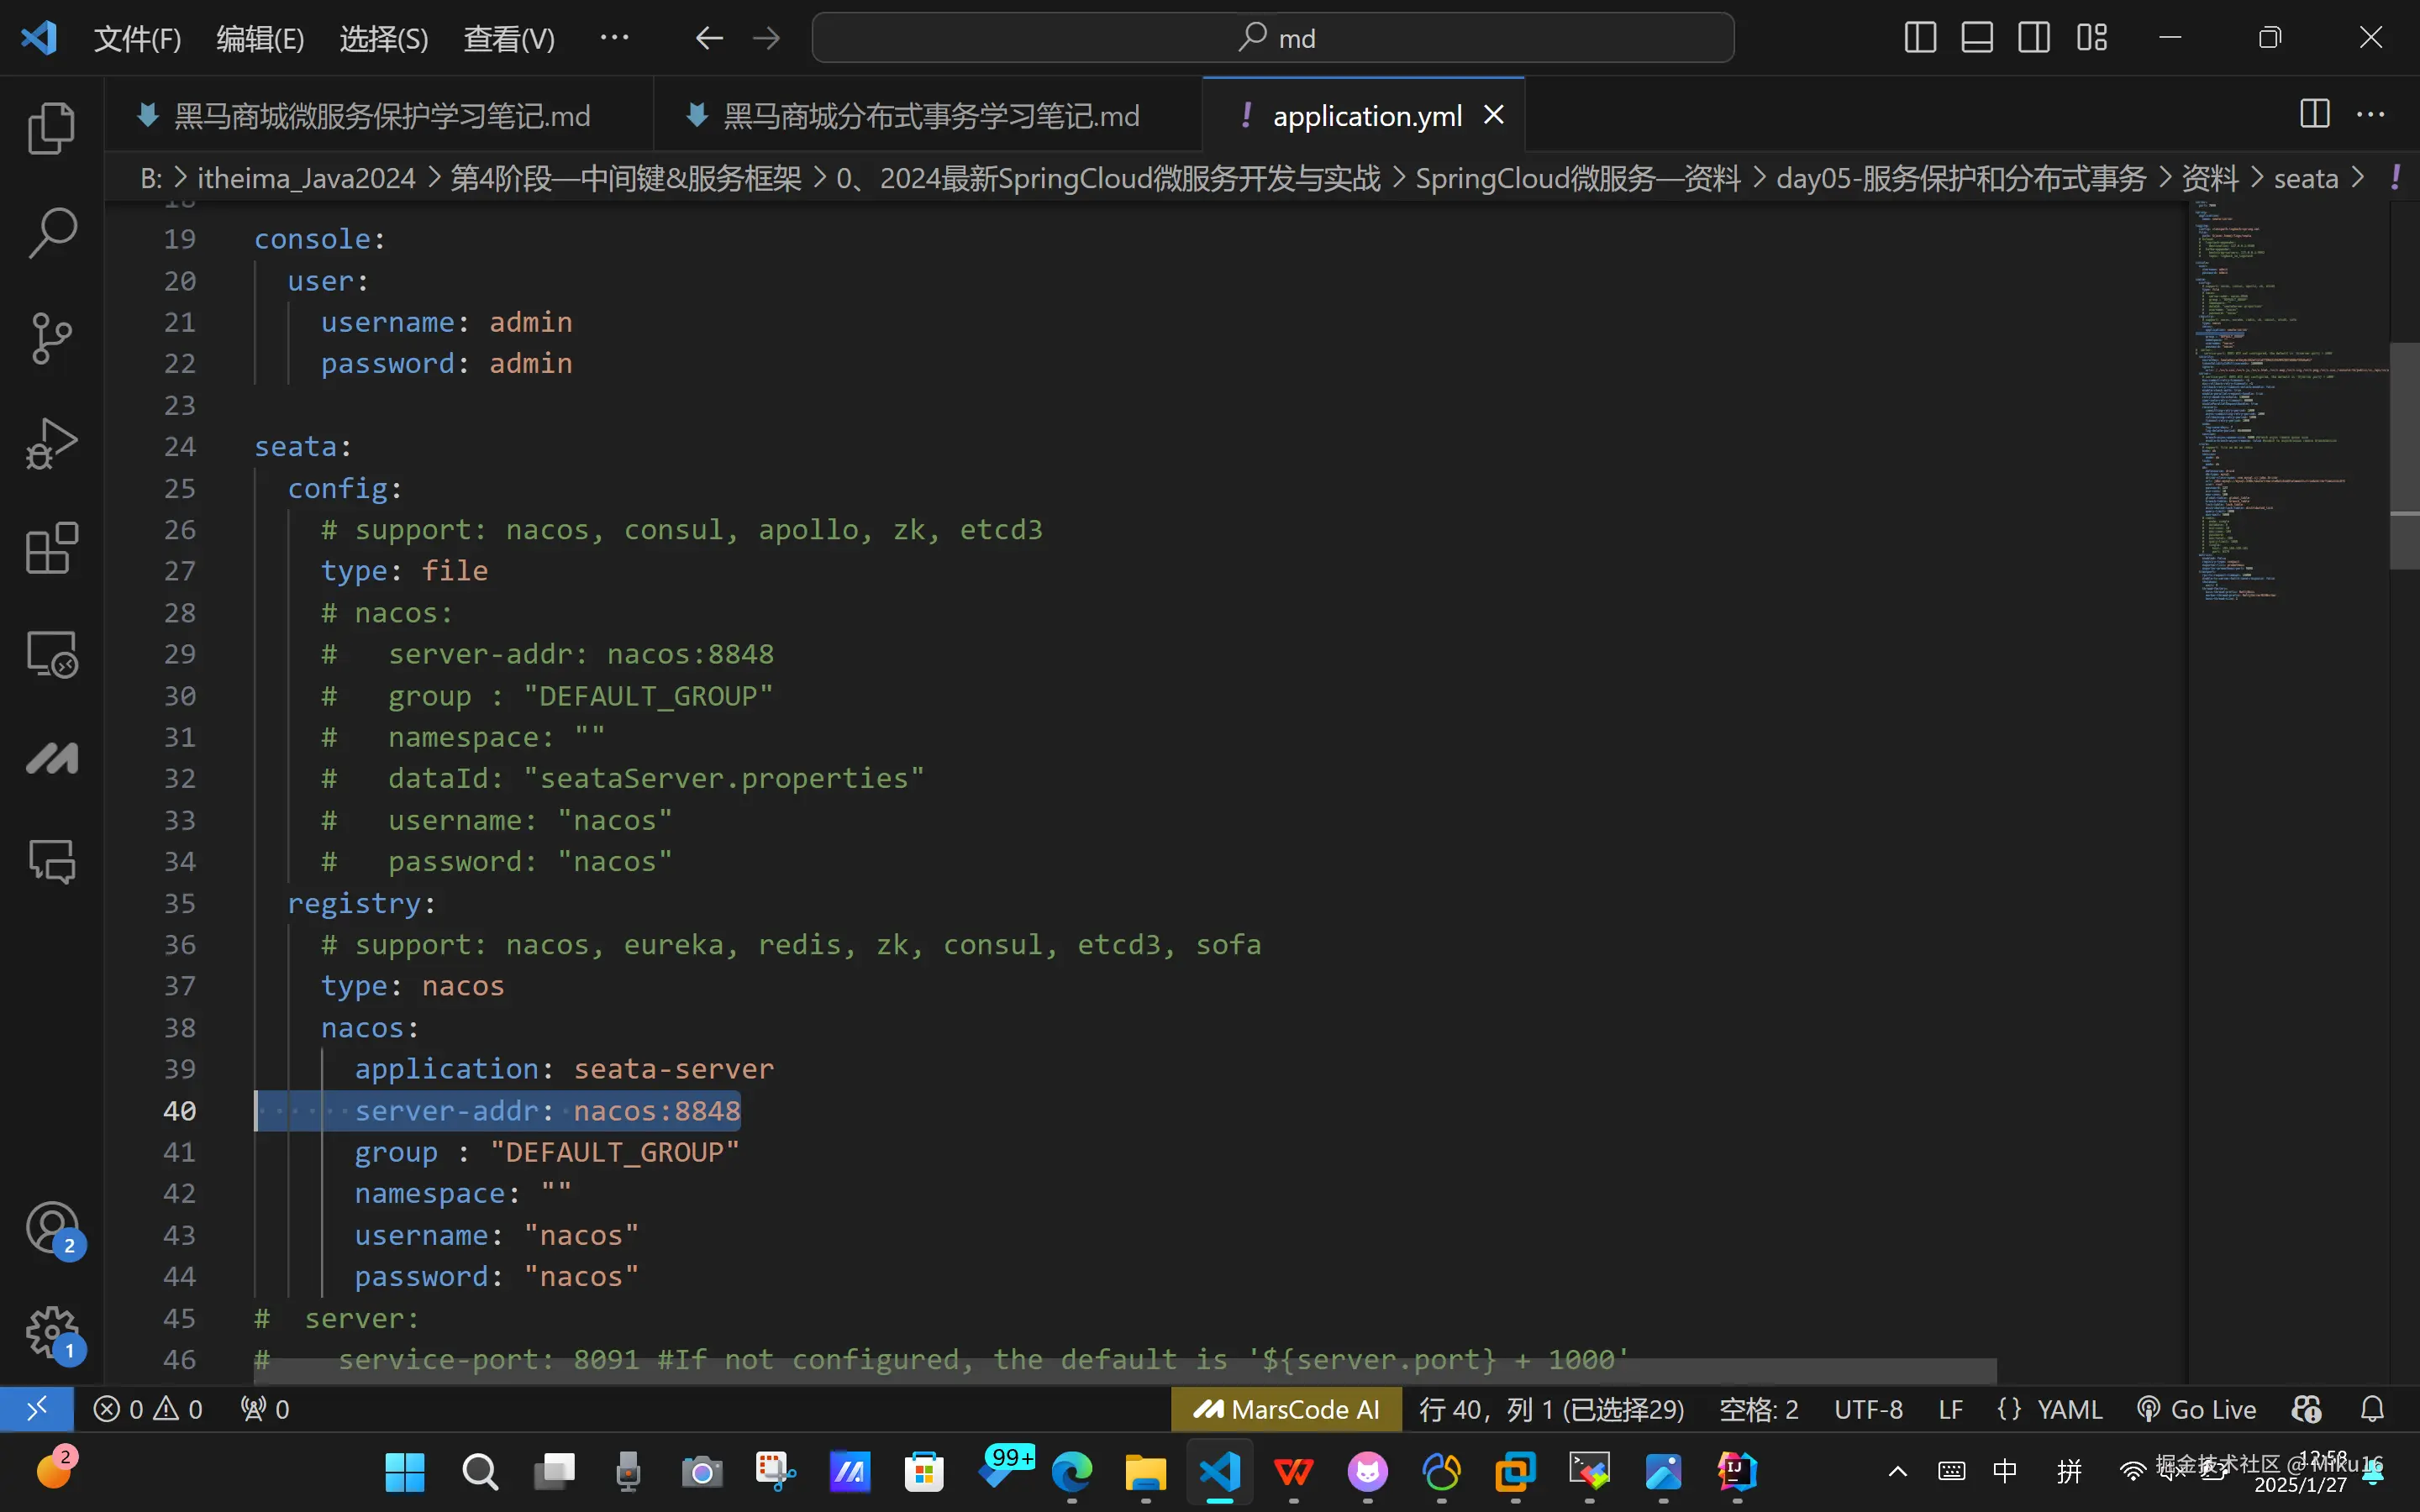The width and height of the screenshot is (2420, 1512).
Task: Switch to 黑马商城分布式事务学习笔记.md tab
Action: (x=930, y=116)
